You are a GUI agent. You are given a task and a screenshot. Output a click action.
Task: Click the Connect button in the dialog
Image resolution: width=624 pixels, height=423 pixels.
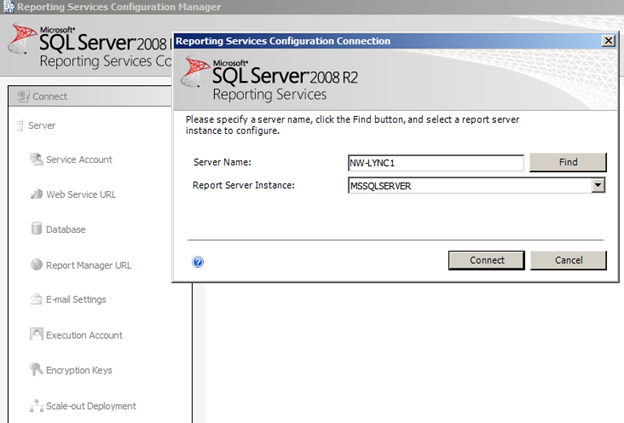[486, 260]
